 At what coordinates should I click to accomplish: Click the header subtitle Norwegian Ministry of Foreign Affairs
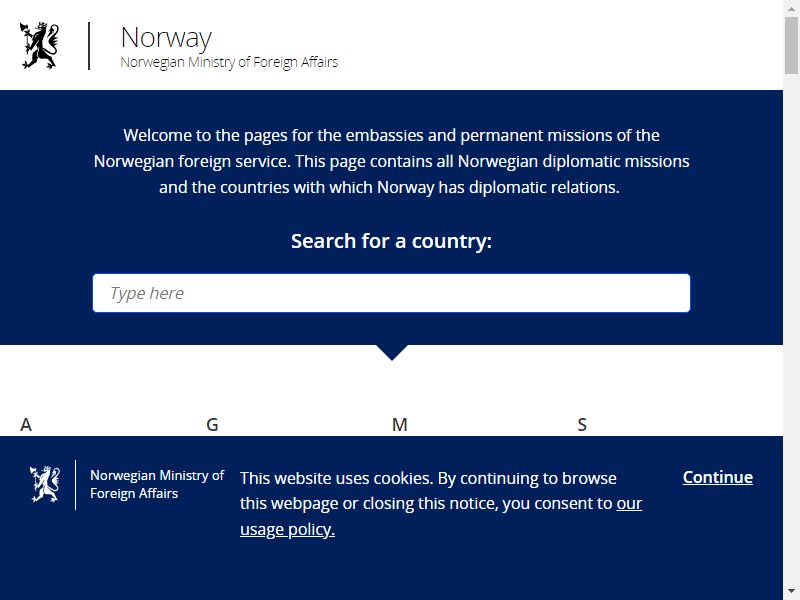[x=229, y=62]
